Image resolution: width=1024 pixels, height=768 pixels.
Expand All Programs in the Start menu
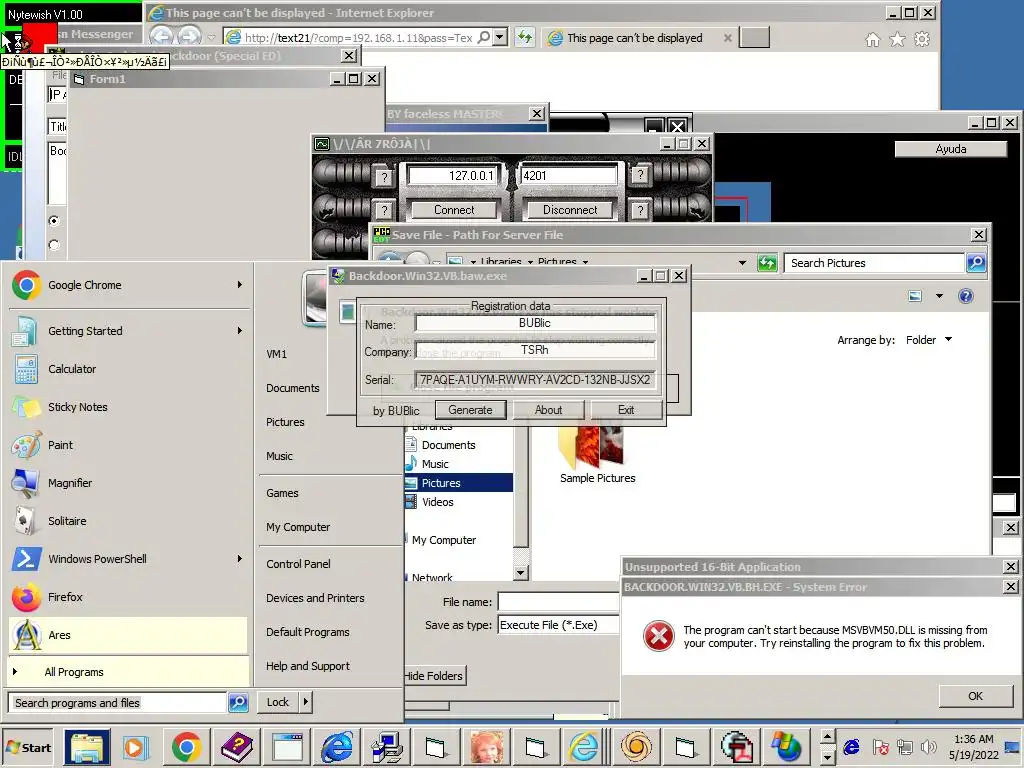tap(128, 672)
